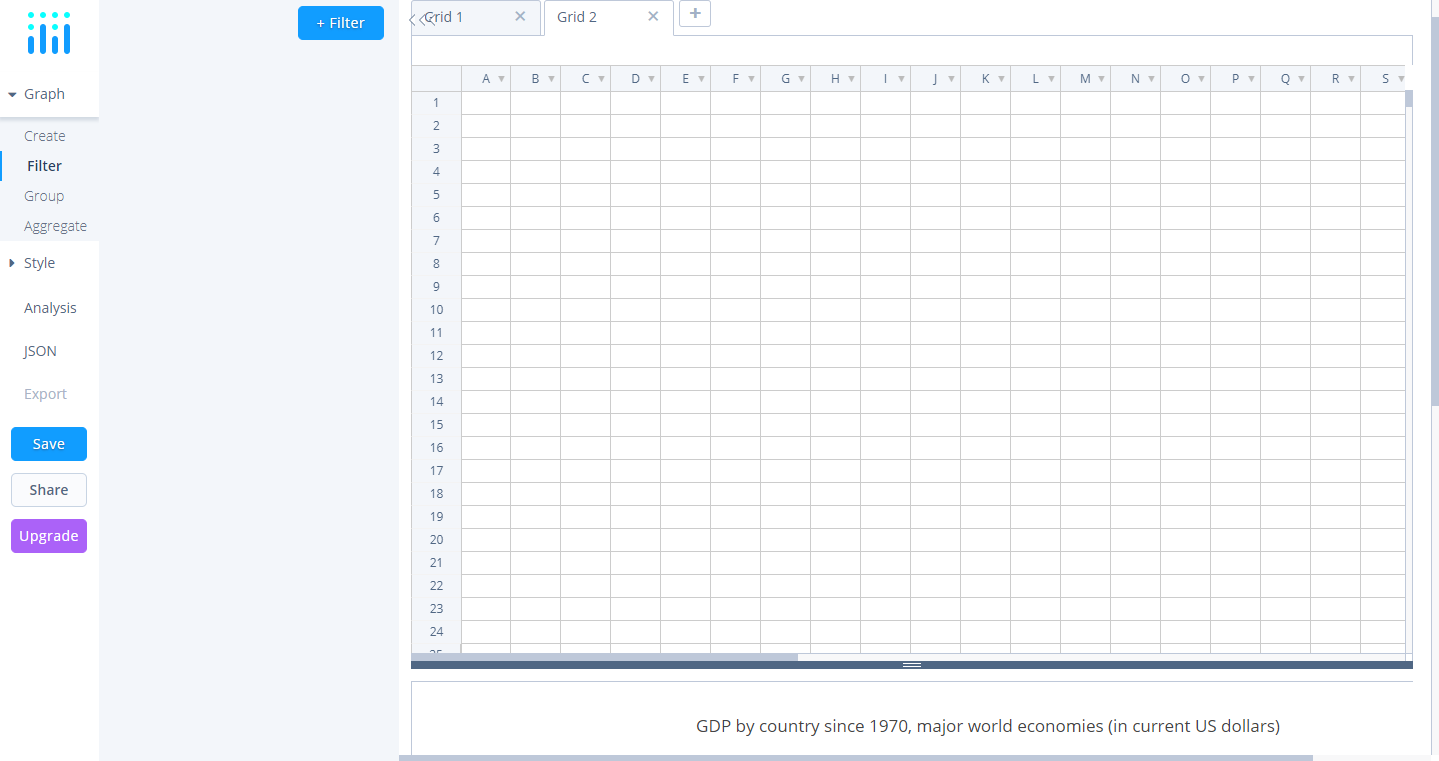Viewport: 1439px width, 761px height.
Task: Open the Create panel
Action: click(45, 136)
